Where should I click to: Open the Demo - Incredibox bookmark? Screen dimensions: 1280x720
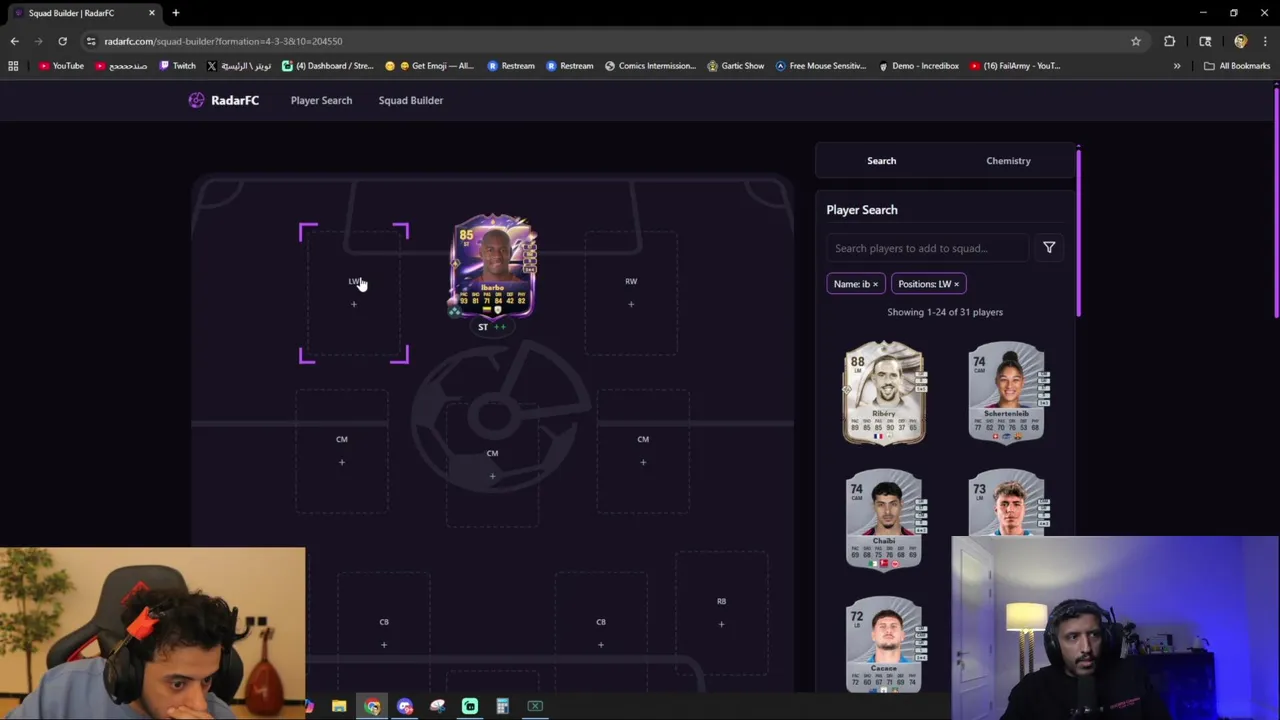pyautogui.click(x=918, y=66)
